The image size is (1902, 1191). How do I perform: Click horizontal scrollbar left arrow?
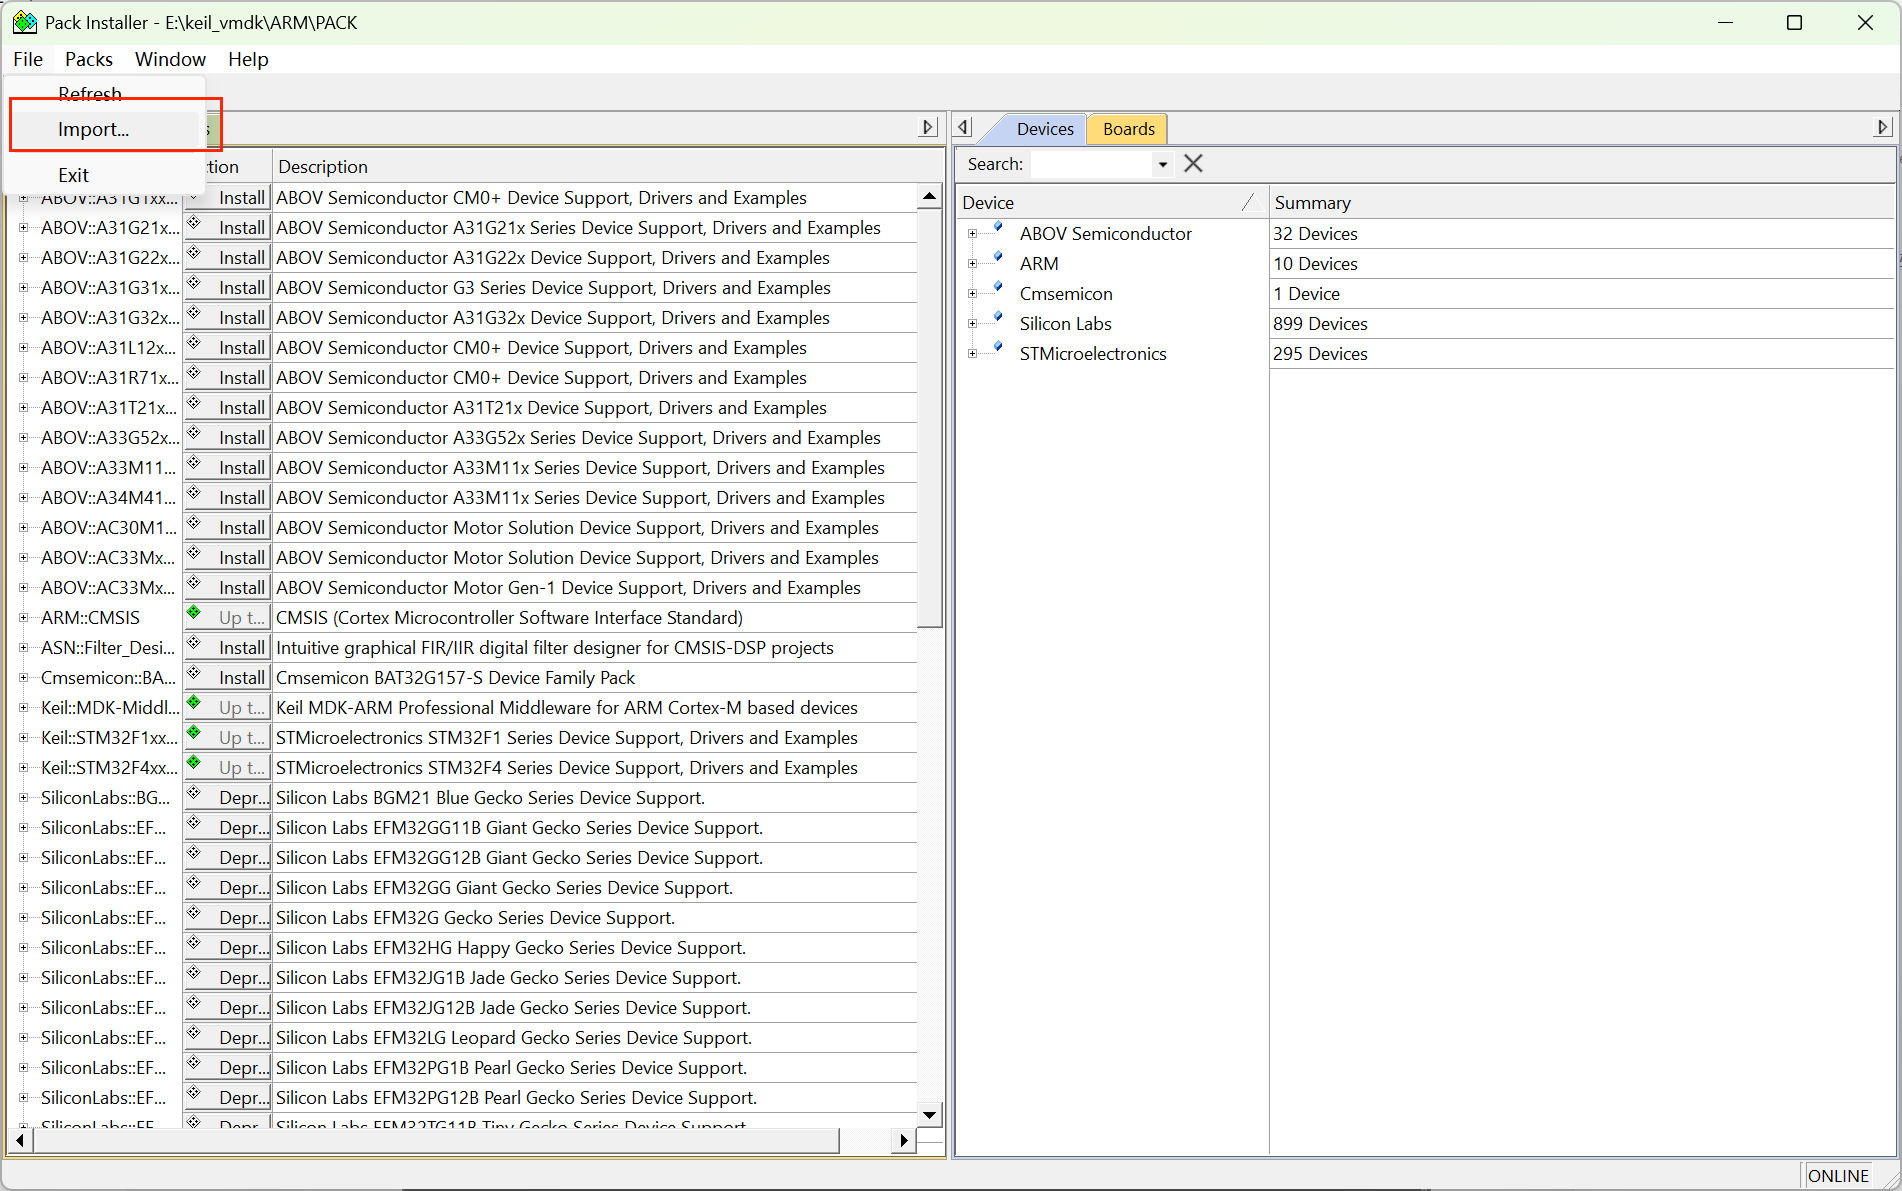20,1140
